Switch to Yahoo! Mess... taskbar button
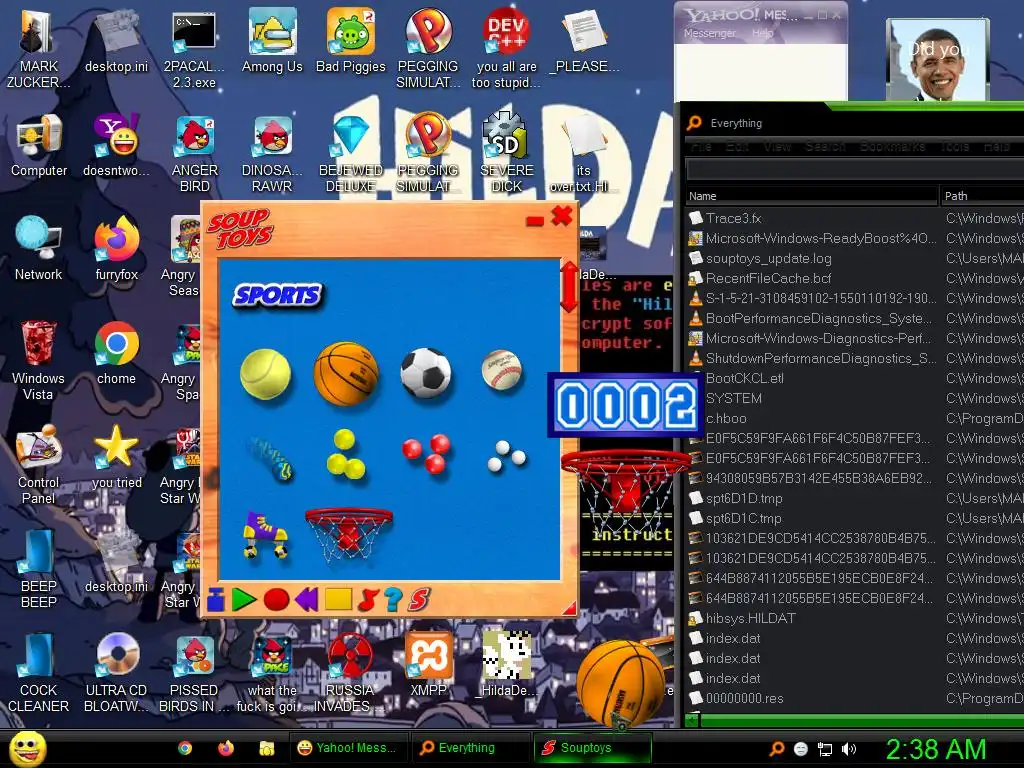1024x768 pixels. (x=349, y=748)
